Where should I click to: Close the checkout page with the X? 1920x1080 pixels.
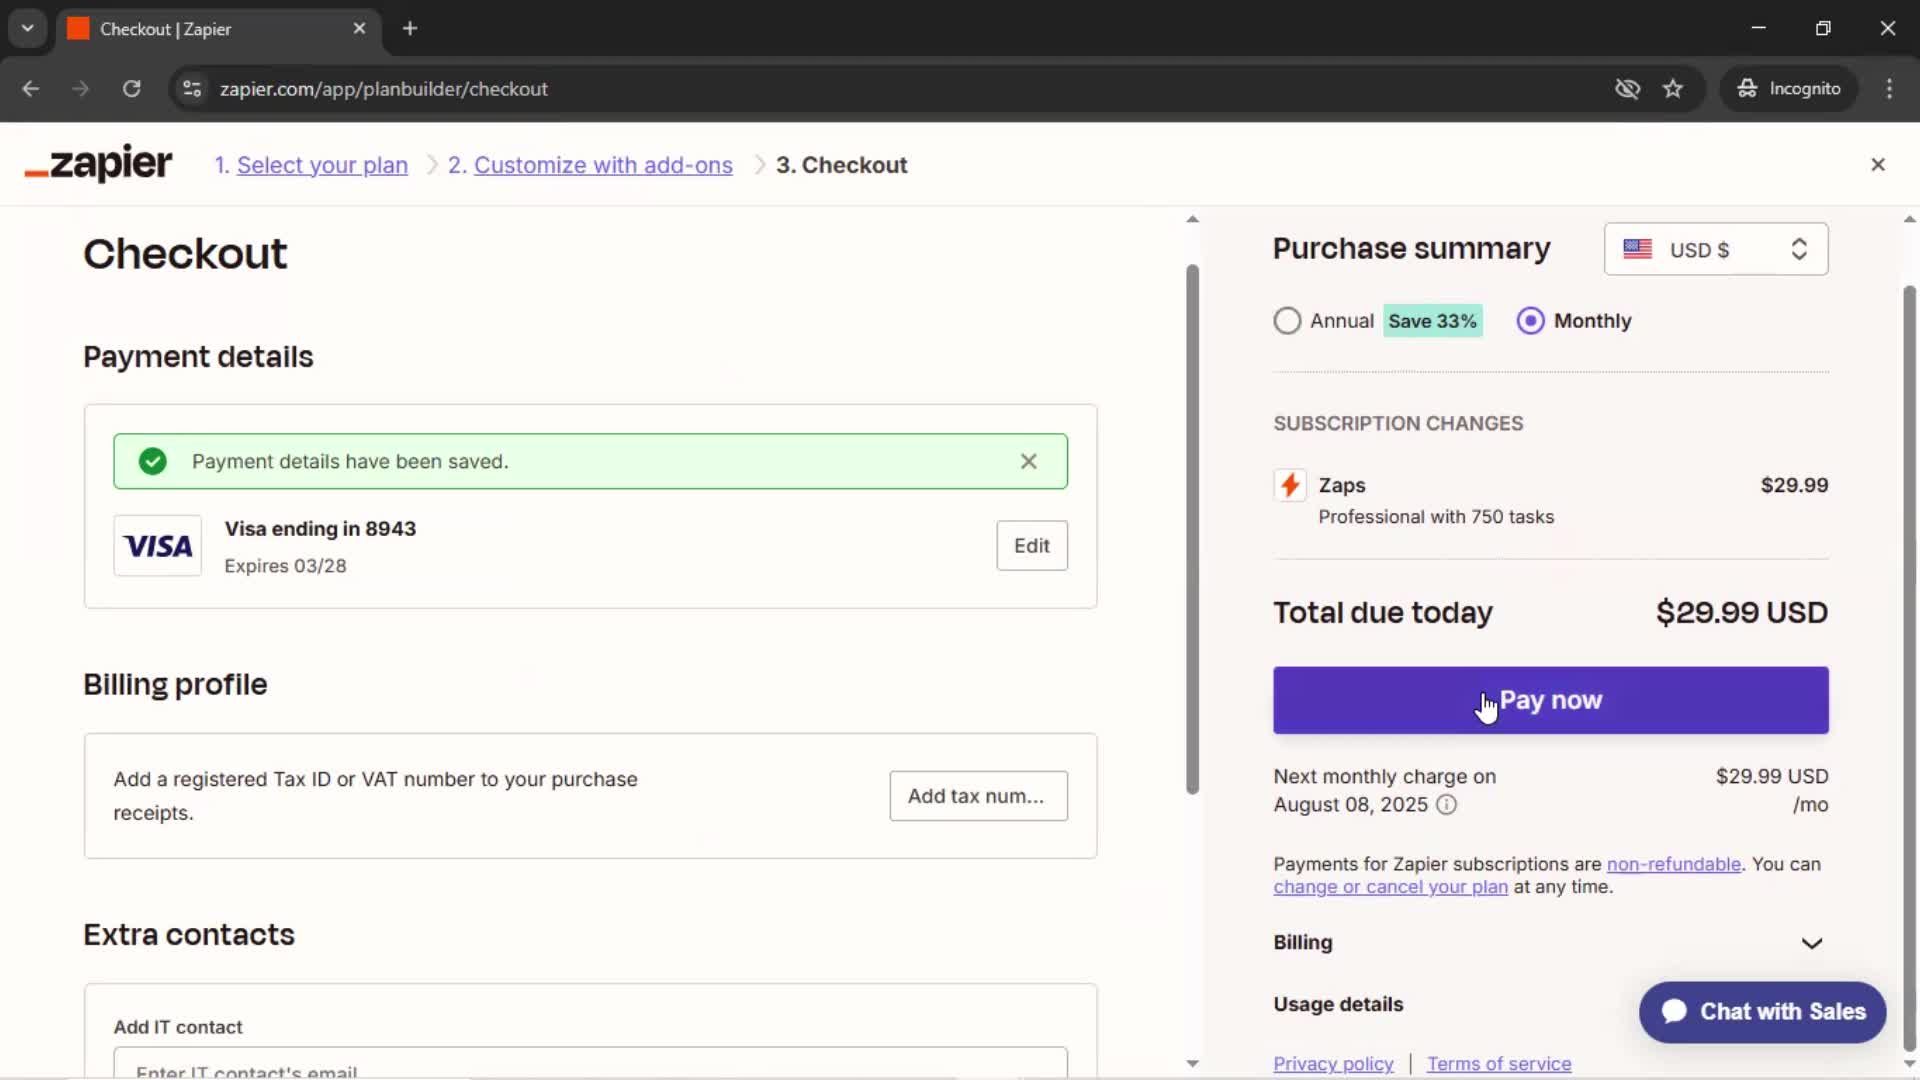(1878, 165)
